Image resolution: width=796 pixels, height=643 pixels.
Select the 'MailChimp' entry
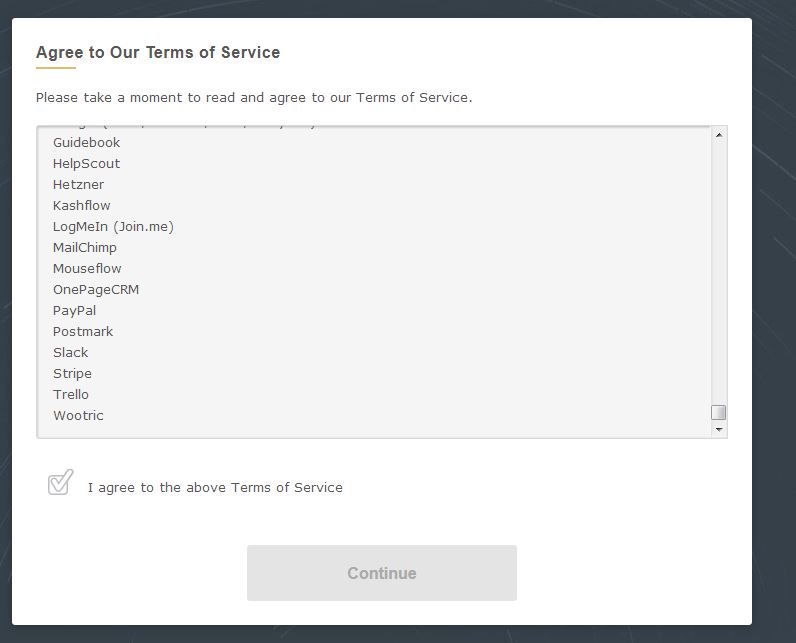(85, 248)
